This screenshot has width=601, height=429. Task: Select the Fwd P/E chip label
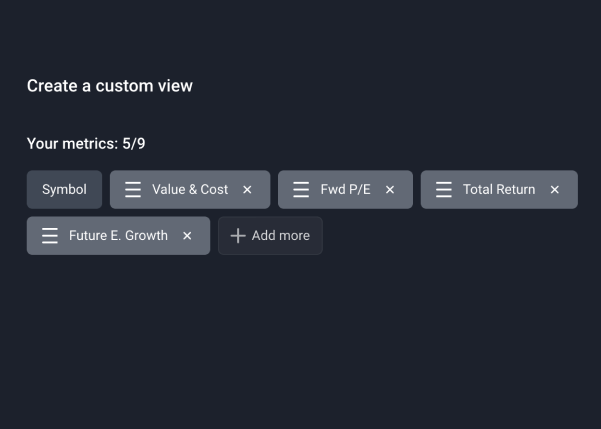tap(346, 190)
